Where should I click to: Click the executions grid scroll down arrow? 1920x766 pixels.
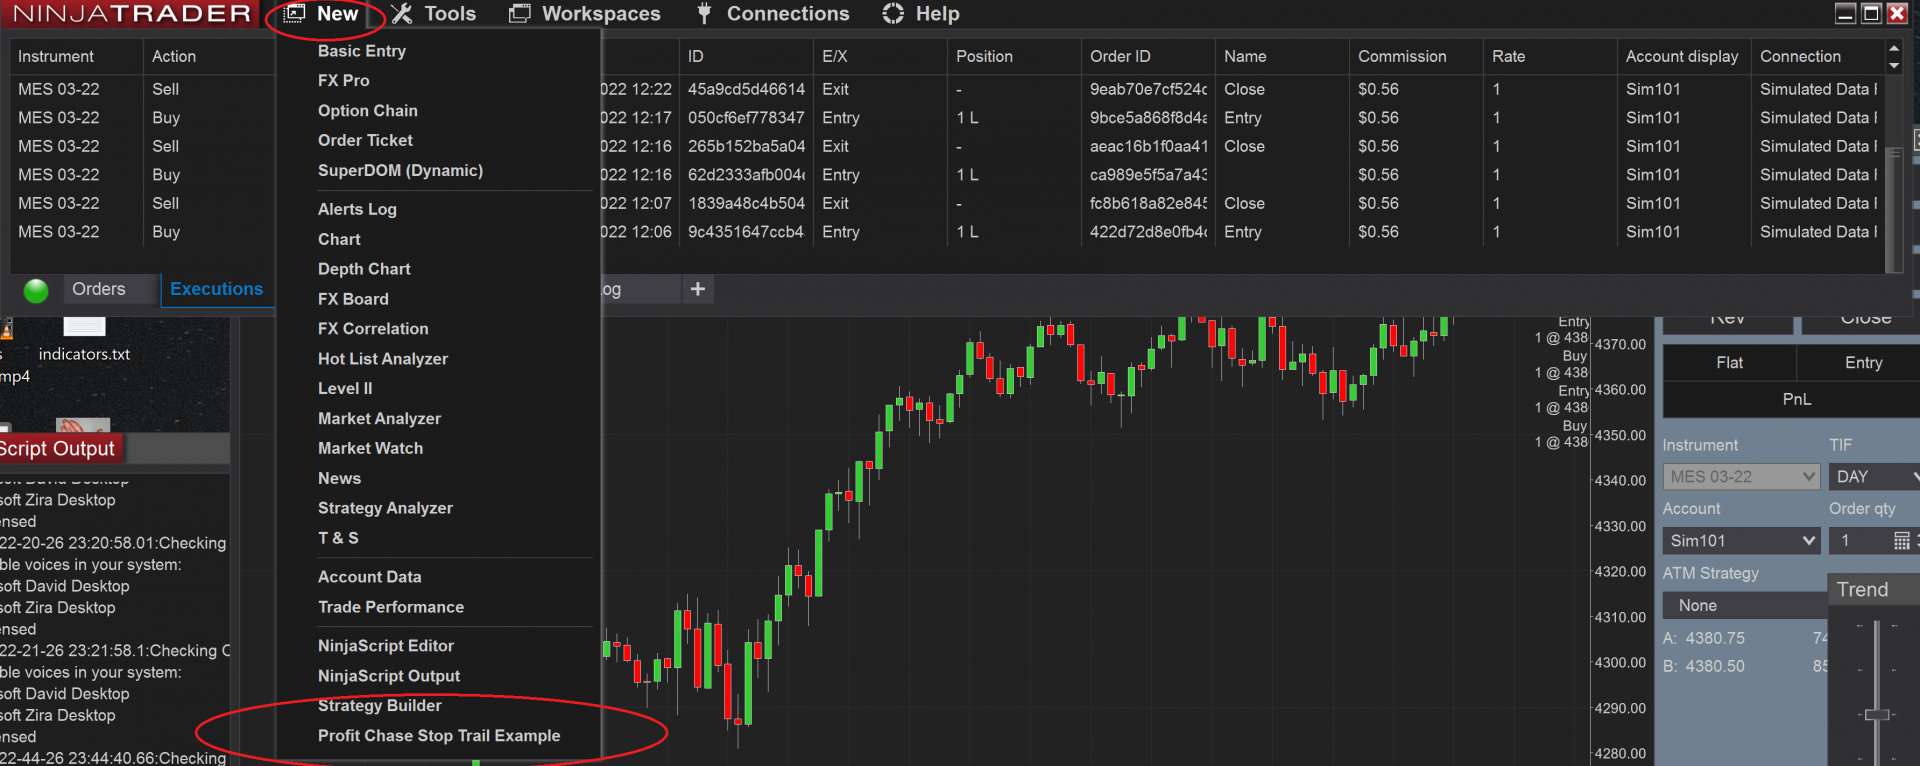point(1893,65)
